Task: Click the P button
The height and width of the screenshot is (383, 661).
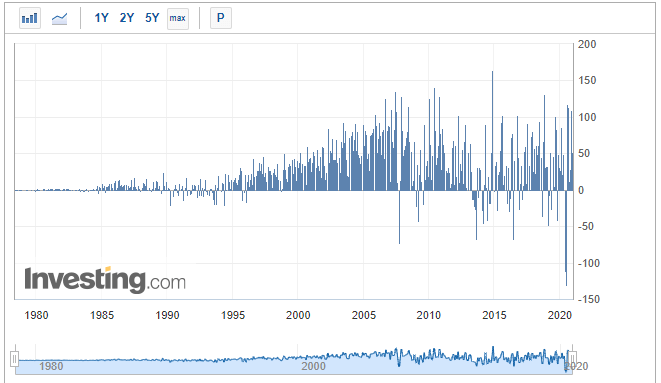Action: click(x=220, y=18)
